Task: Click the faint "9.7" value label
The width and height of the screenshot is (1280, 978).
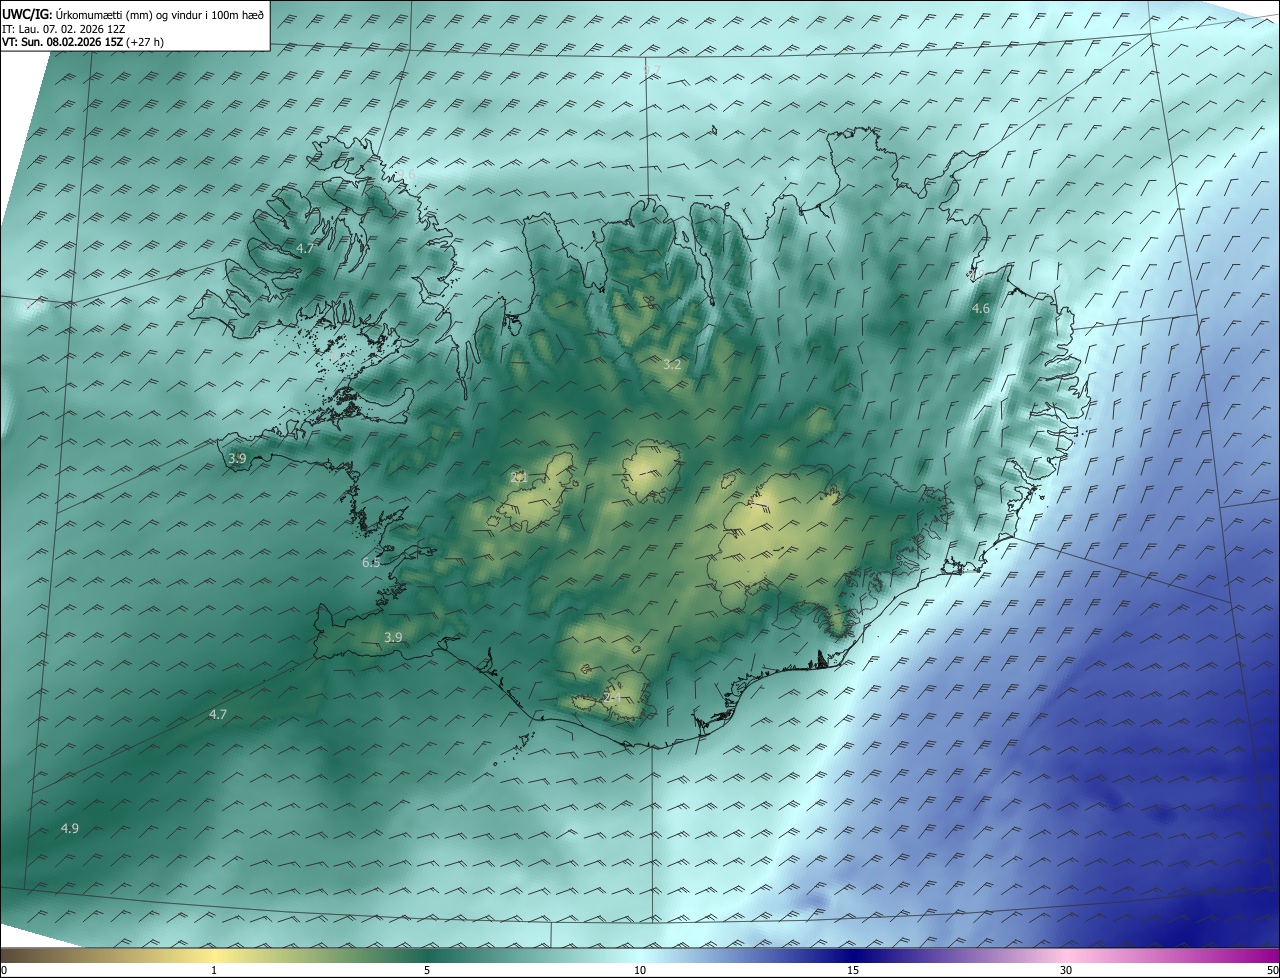Action: [652, 70]
